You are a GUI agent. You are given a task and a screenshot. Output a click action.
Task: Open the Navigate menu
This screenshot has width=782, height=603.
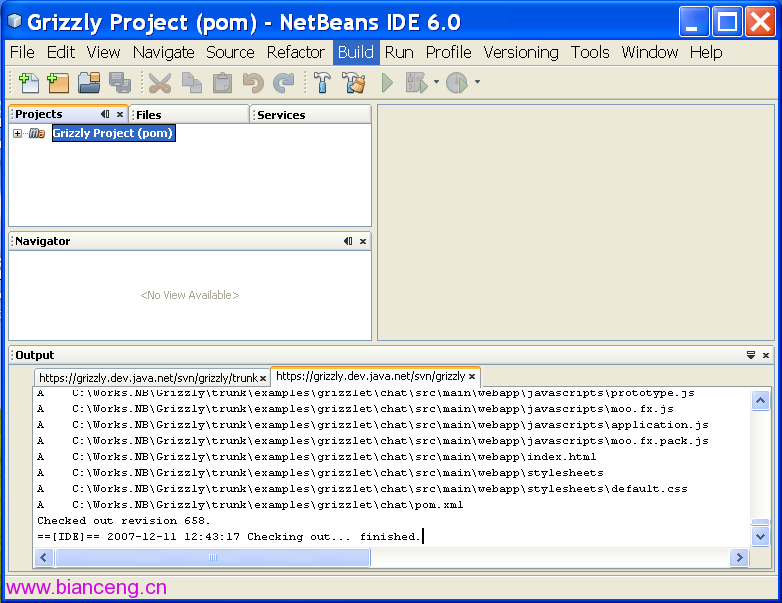pos(164,52)
